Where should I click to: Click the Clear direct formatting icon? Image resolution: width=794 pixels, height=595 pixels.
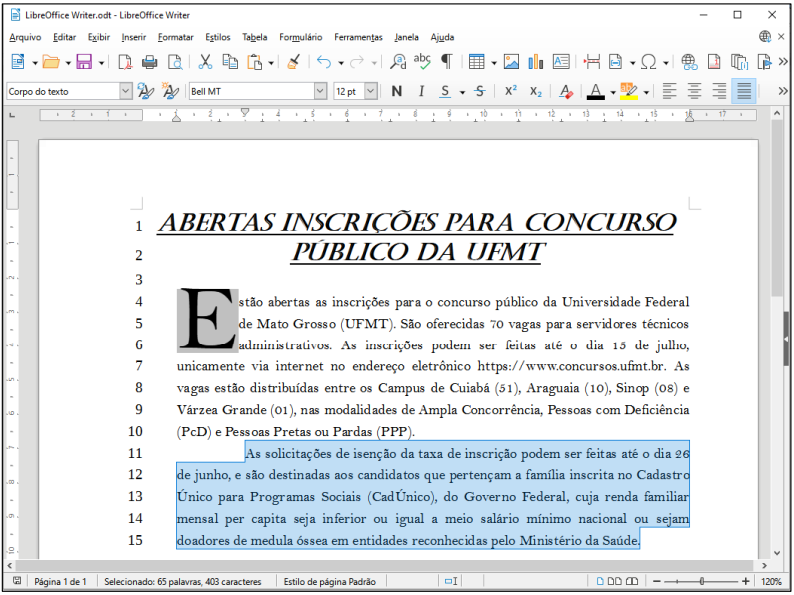pos(566,91)
